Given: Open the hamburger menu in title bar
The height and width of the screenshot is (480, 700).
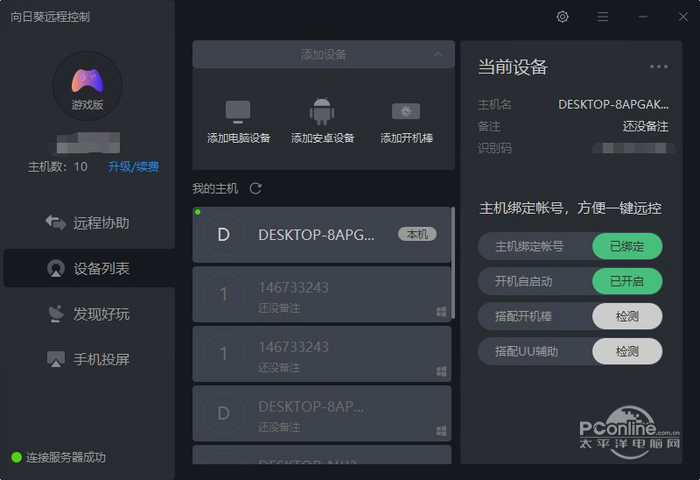Looking at the screenshot, I should coord(603,17).
